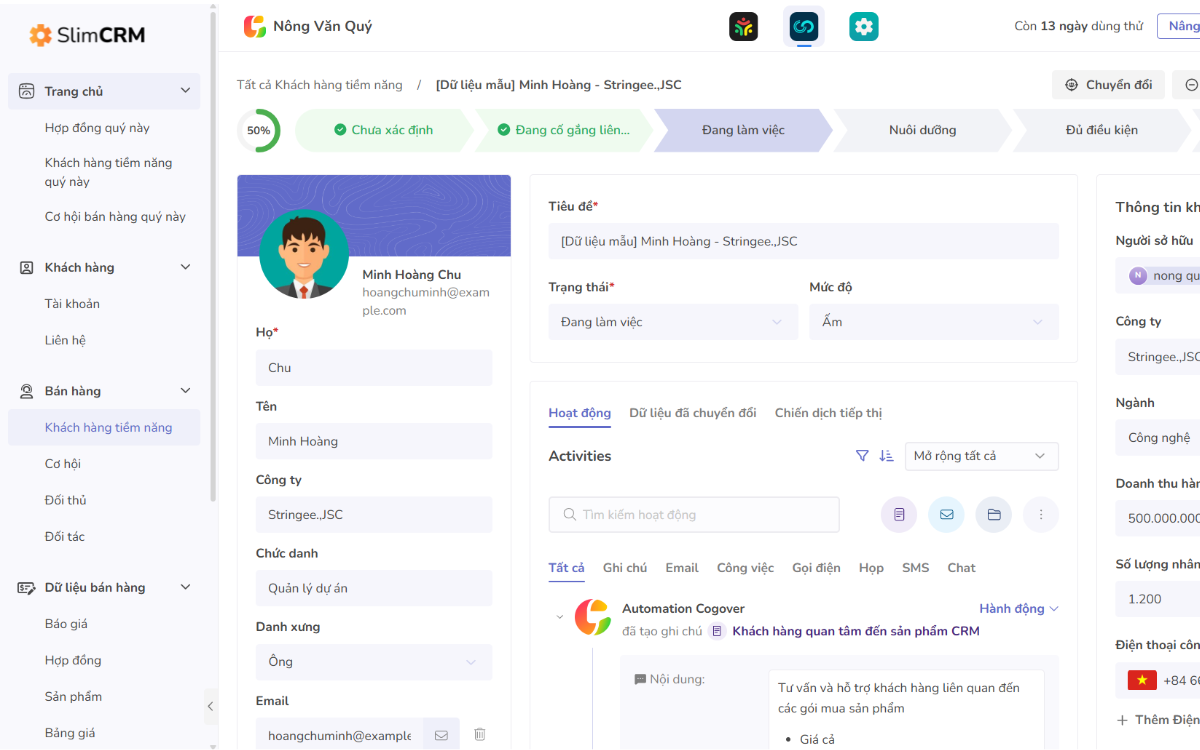Click the Minh Hoàng Chu profile avatar
The image size is (1200, 750).
coord(304,254)
